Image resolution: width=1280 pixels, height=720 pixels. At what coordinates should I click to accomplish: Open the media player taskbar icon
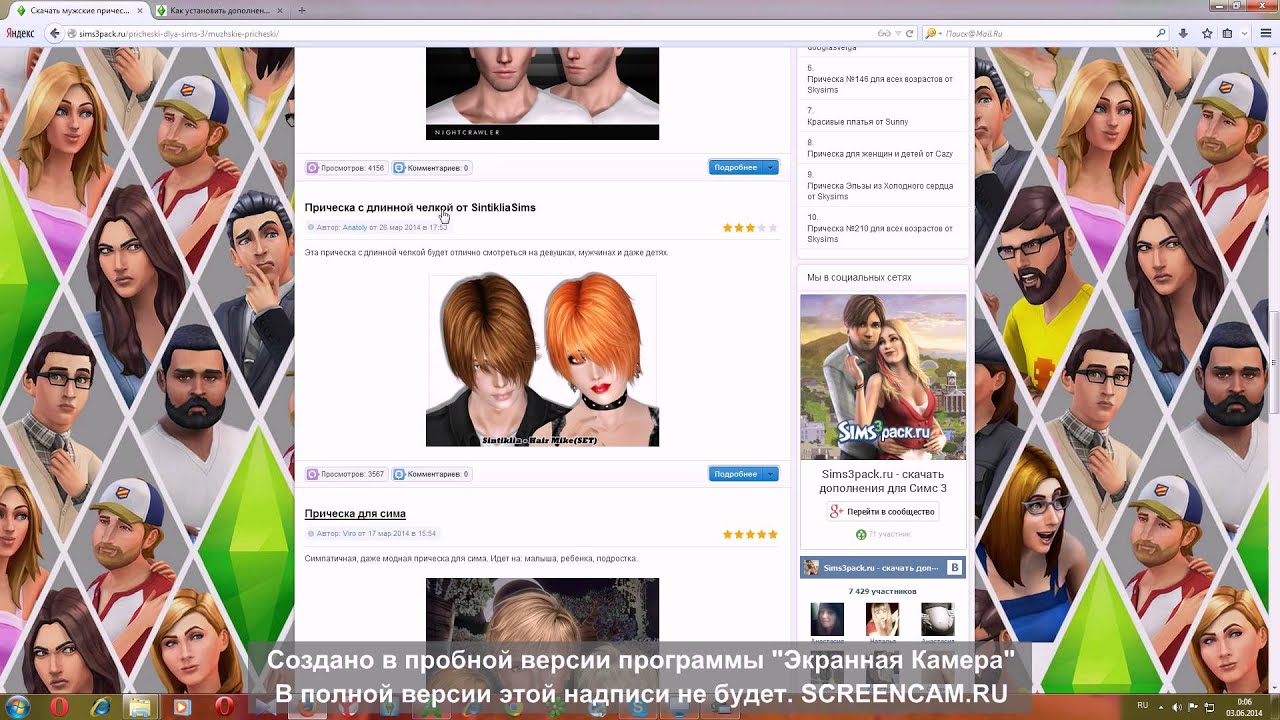tap(182, 707)
